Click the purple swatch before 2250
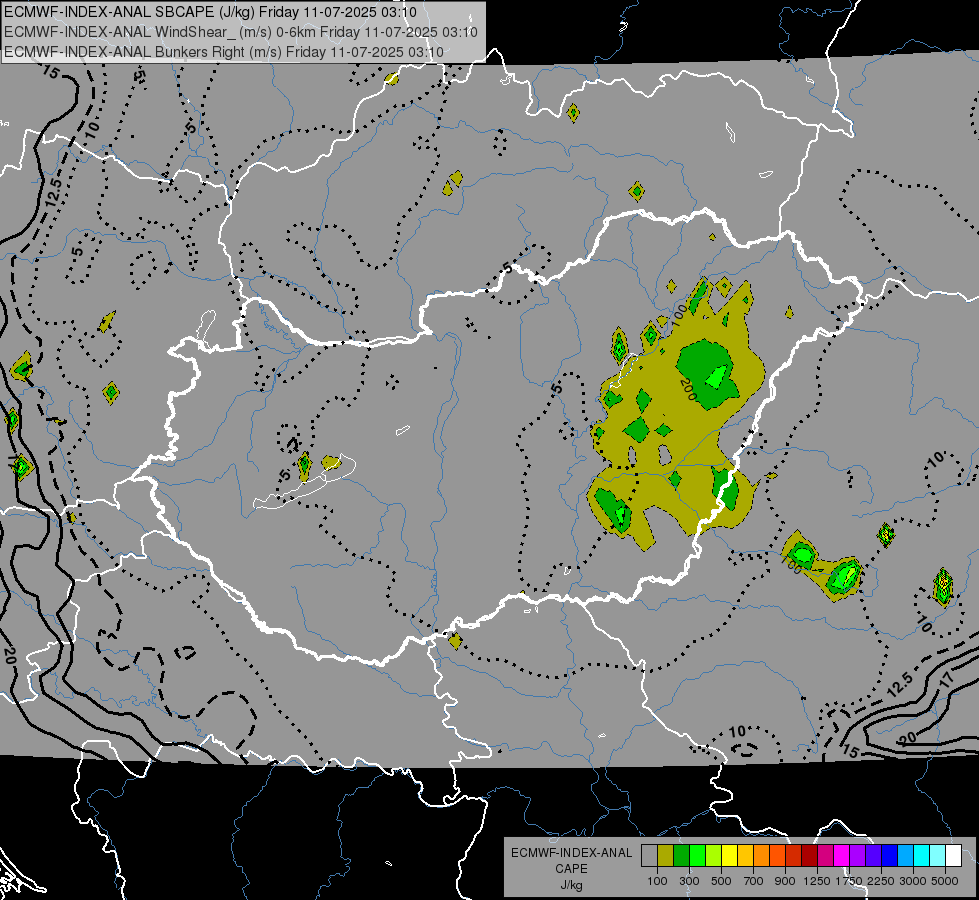This screenshot has width=979, height=900. click(857, 855)
